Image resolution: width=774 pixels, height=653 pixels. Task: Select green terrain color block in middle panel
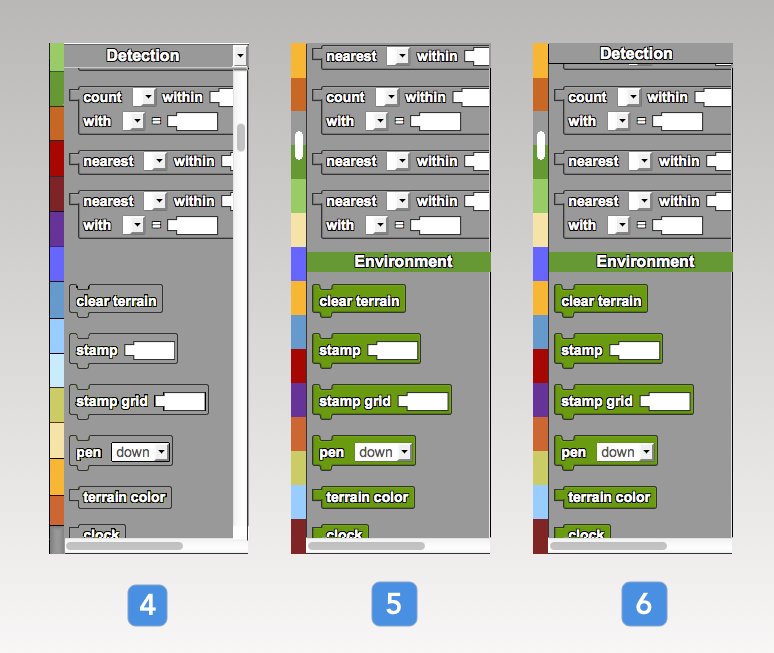click(x=363, y=497)
